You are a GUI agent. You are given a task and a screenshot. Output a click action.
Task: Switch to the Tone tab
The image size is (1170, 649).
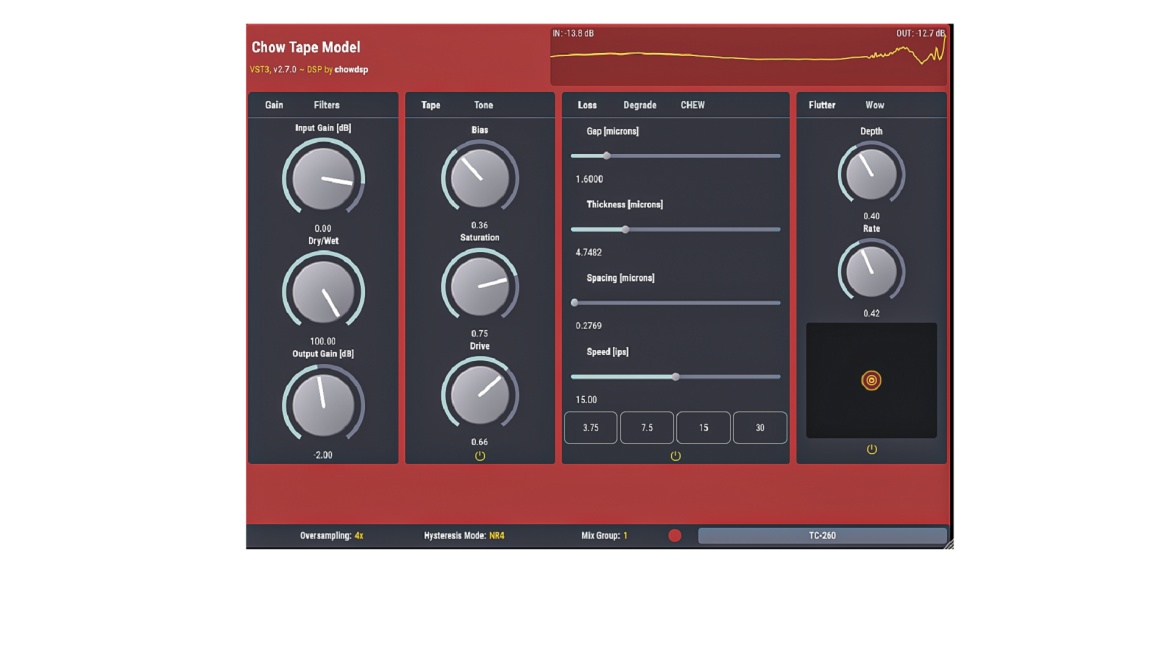pyautogui.click(x=484, y=105)
